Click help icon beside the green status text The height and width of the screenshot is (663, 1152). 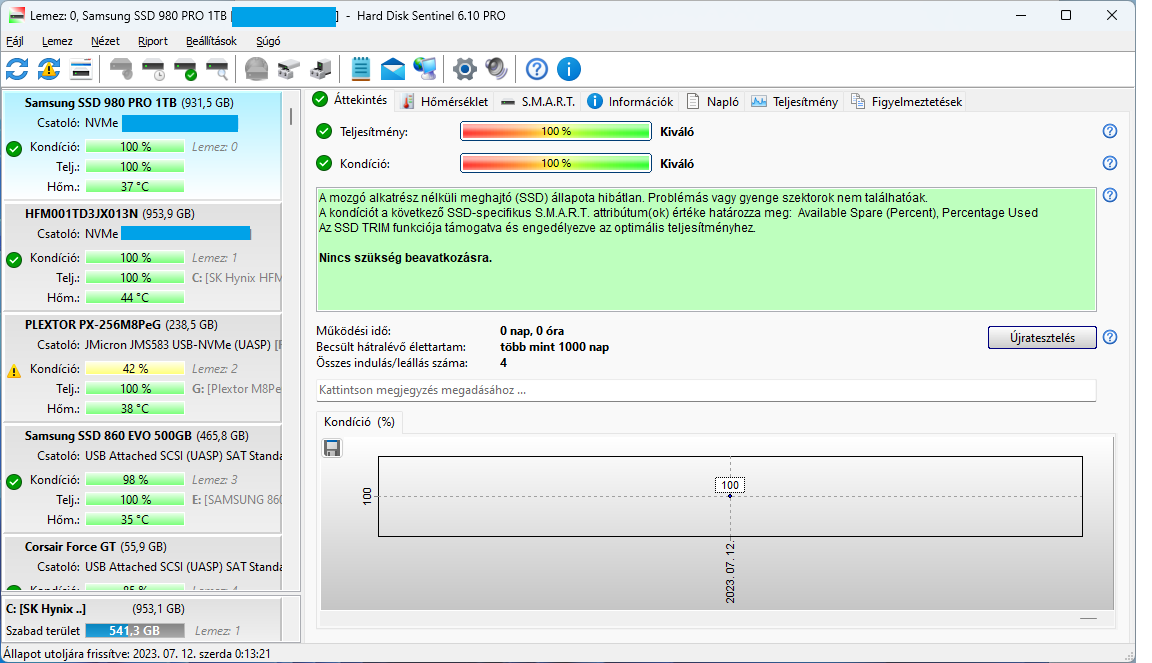click(1109, 195)
